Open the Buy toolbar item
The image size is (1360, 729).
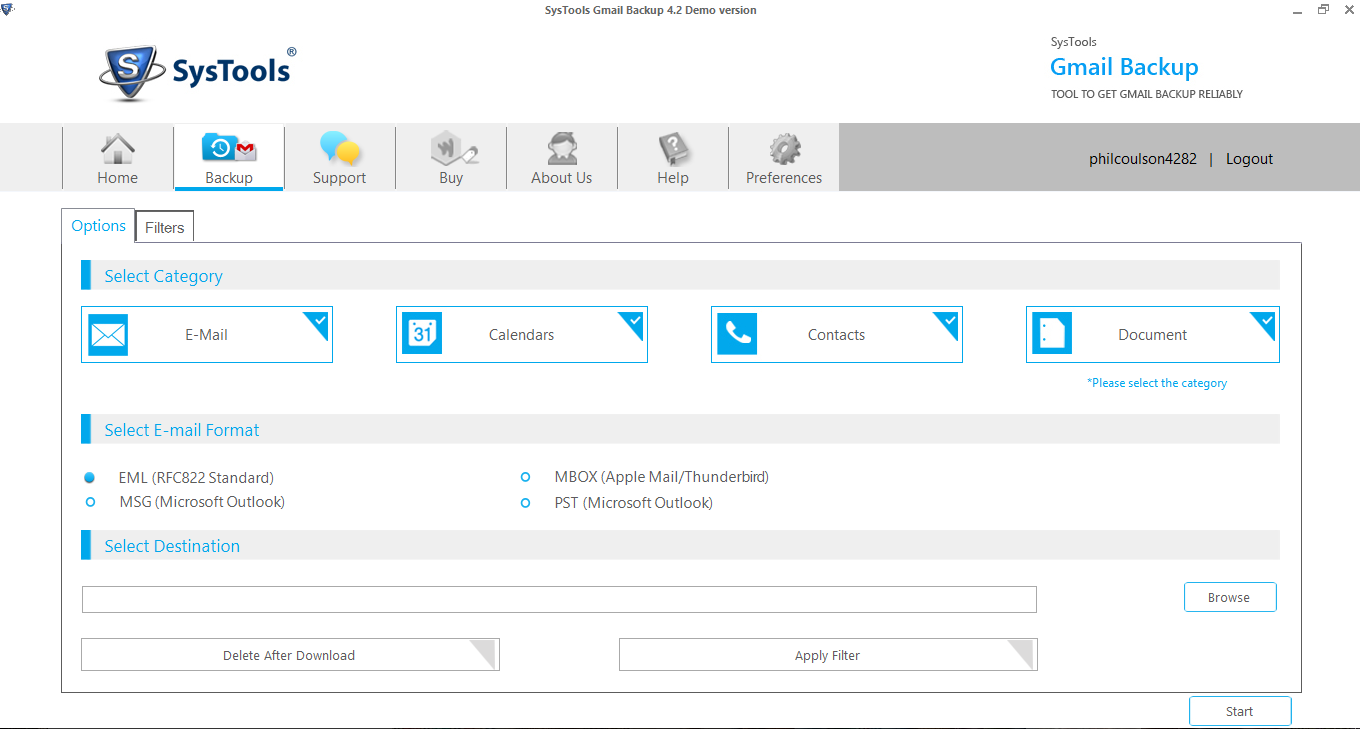coord(451,158)
